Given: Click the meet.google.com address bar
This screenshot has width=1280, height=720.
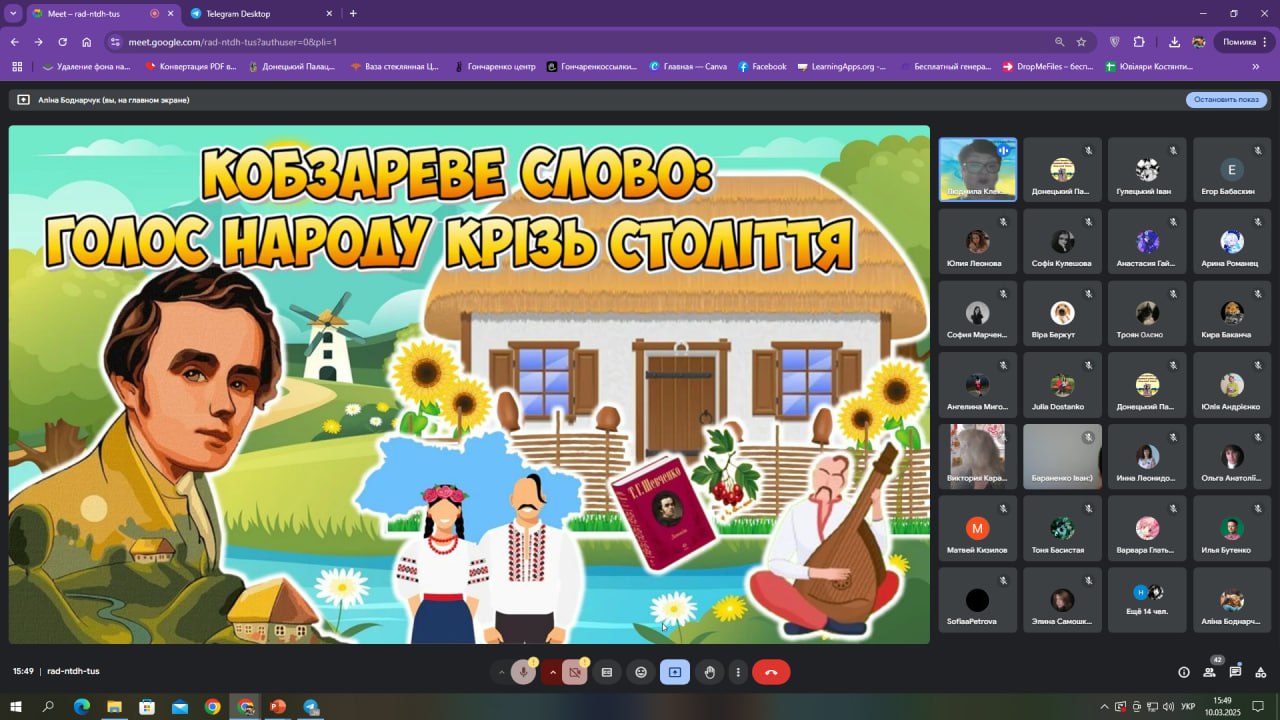Looking at the screenshot, I should pos(580,42).
